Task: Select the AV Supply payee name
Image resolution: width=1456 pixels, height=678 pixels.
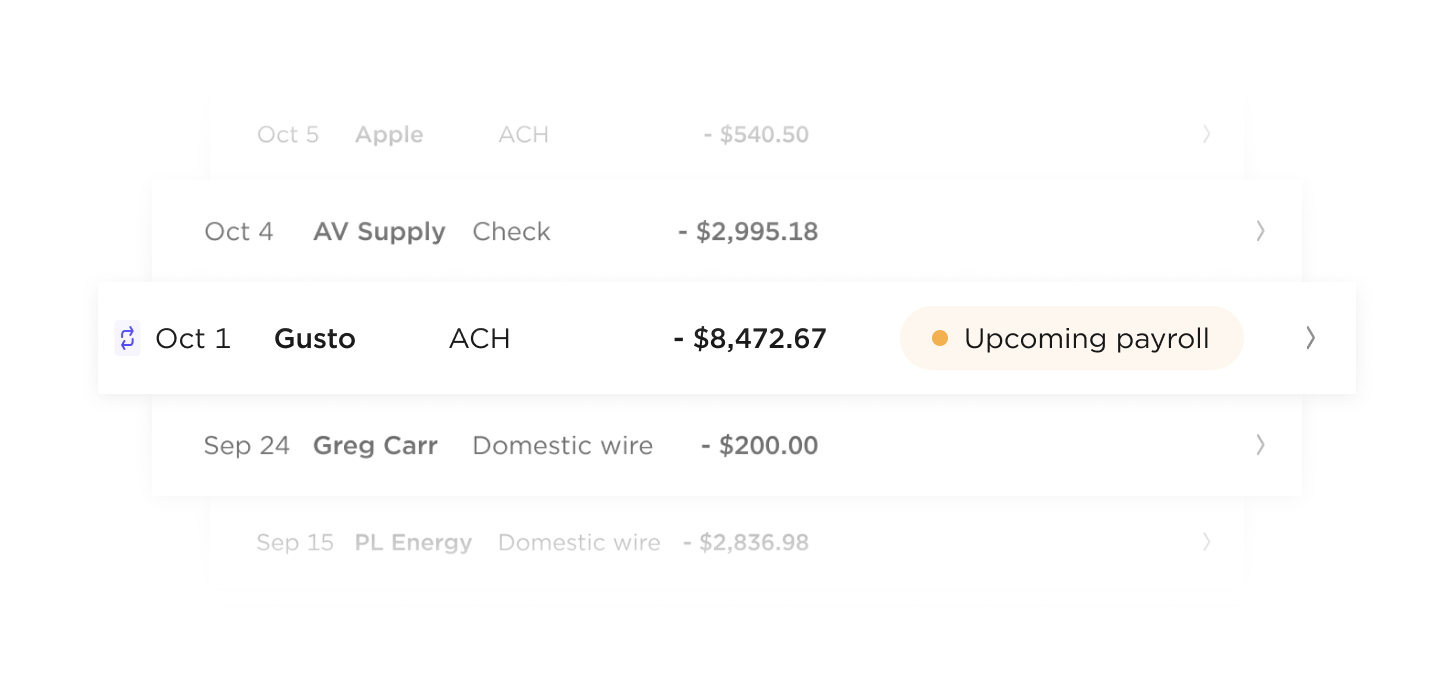Action: click(x=379, y=232)
